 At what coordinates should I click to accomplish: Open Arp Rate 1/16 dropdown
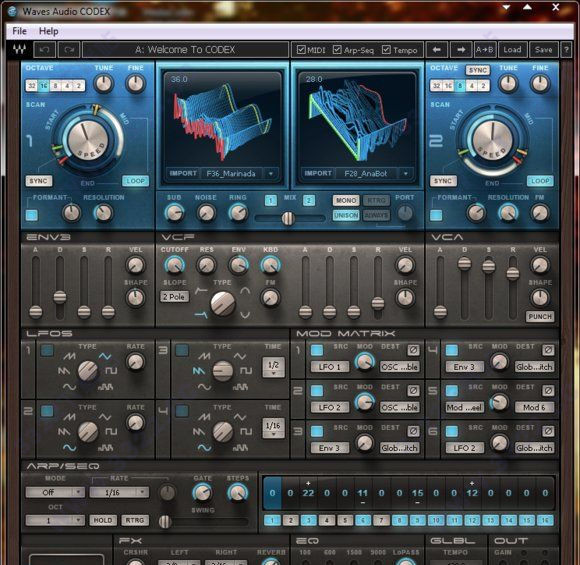(x=119, y=492)
